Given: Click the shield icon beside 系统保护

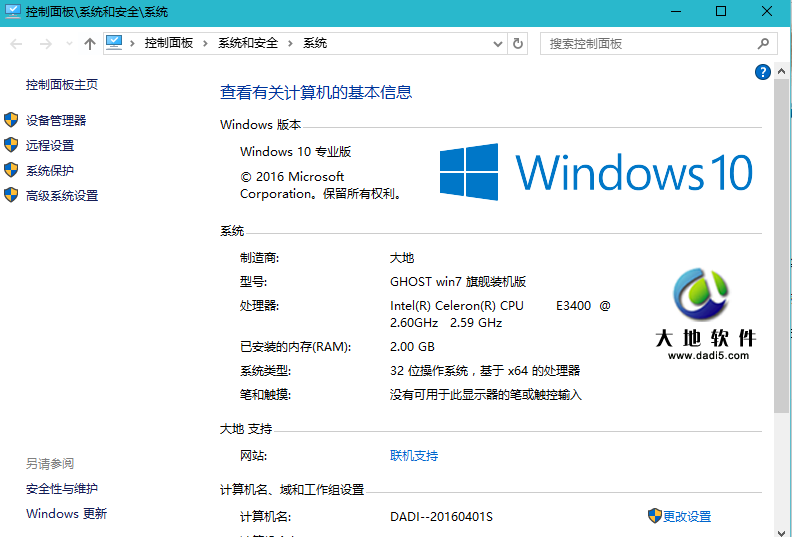Looking at the screenshot, I should point(11,170).
